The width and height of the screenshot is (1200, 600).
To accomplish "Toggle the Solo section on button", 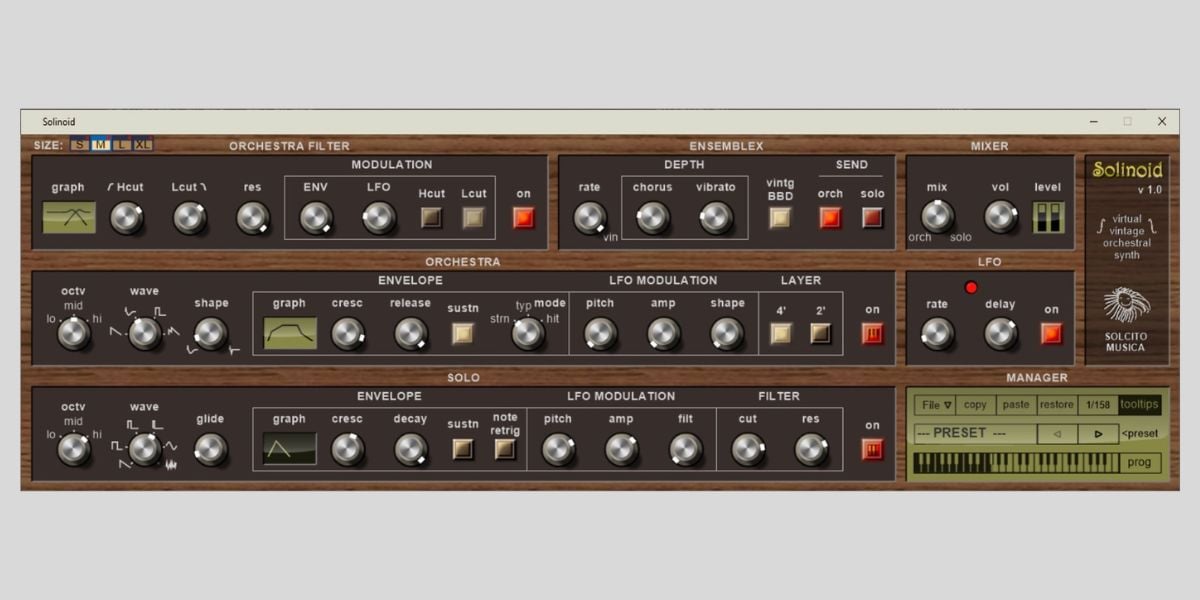I will 873,449.
